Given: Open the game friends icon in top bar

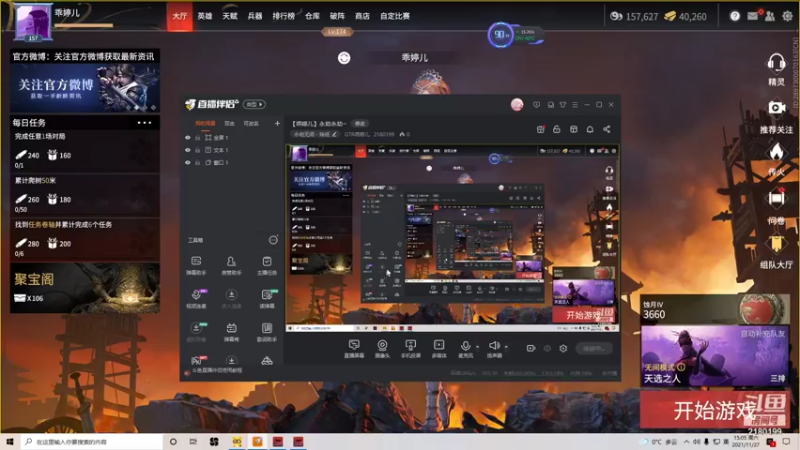Looking at the screenshot, I should [x=770, y=16].
